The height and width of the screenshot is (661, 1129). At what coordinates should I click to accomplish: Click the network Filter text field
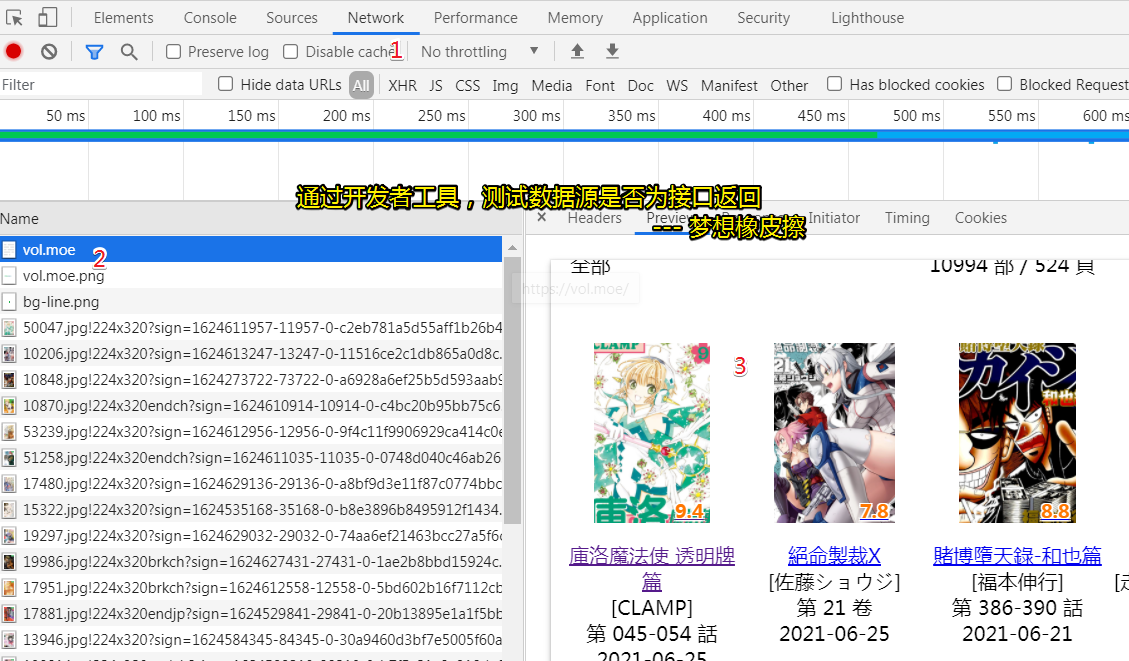101,85
